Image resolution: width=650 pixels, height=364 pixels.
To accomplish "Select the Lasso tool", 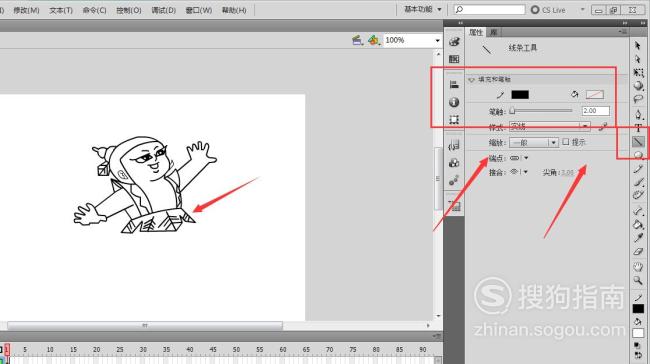I will [x=638, y=99].
